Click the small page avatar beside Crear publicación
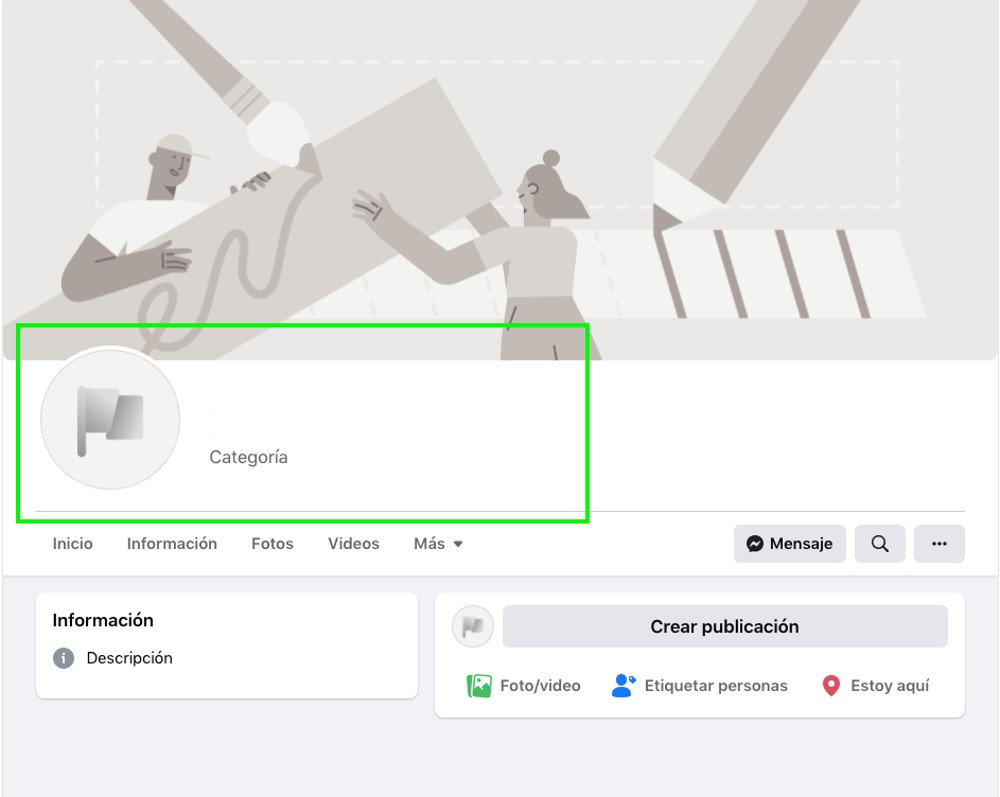 [x=473, y=627]
